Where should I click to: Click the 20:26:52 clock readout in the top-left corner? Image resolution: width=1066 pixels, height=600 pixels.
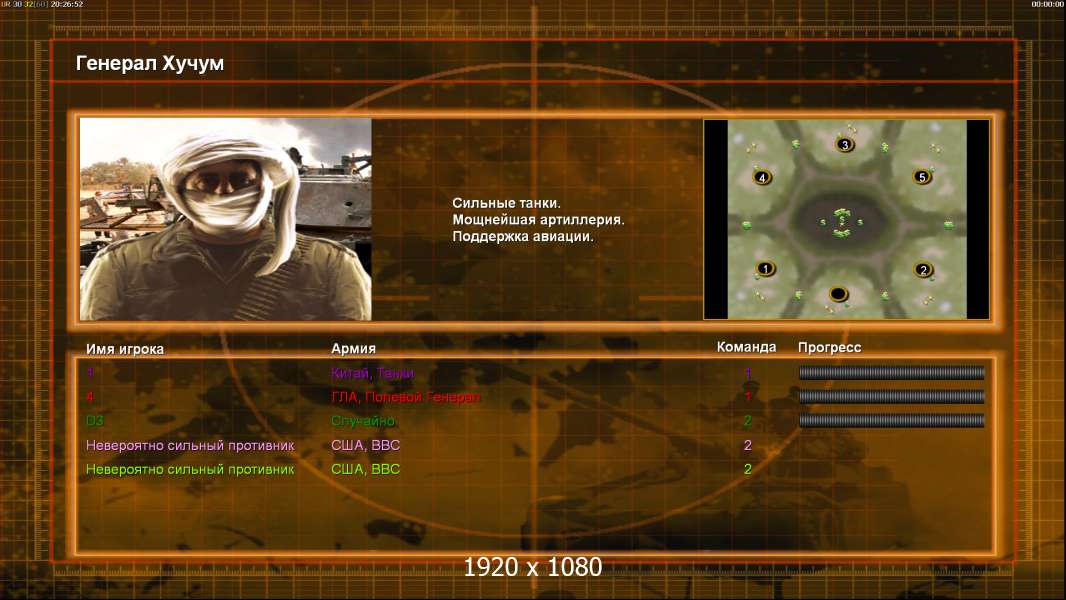[x=67, y=4]
